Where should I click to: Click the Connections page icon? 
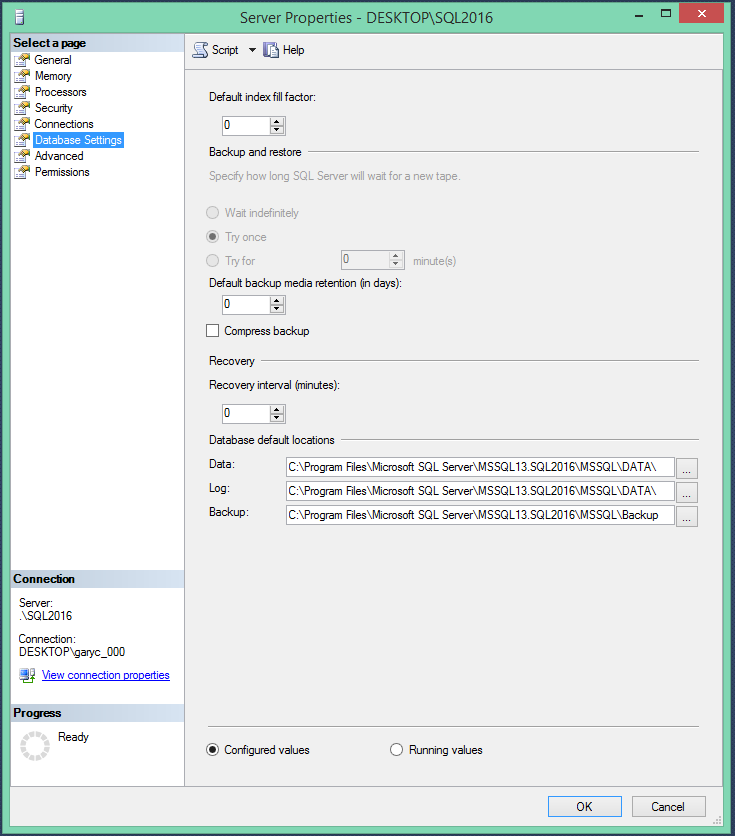tap(22, 124)
